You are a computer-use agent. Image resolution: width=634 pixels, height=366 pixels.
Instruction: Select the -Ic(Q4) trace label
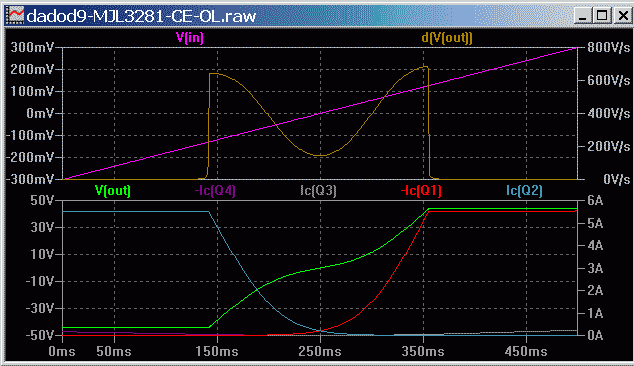point(215,190)
